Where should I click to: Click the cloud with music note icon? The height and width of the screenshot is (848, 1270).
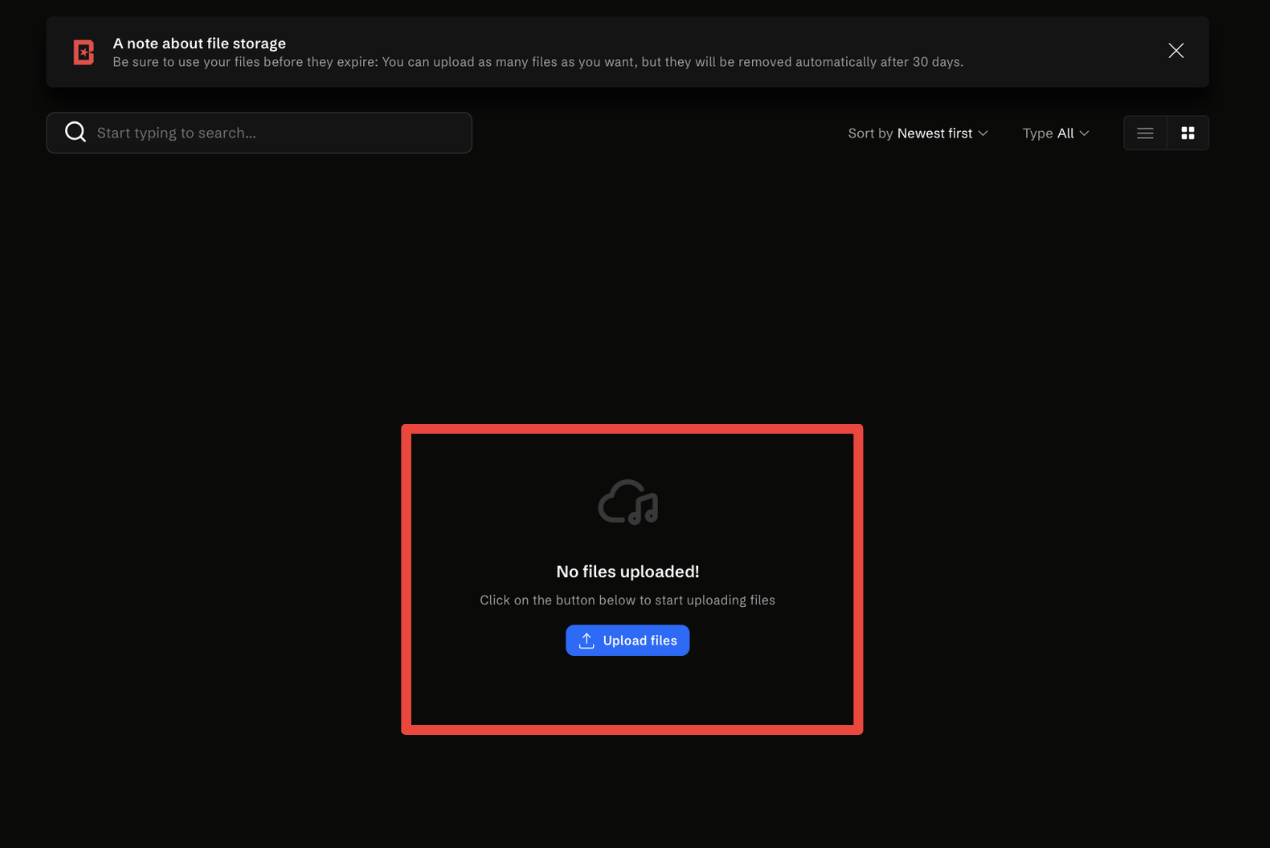pyautogui.click(x=628, y=502)
